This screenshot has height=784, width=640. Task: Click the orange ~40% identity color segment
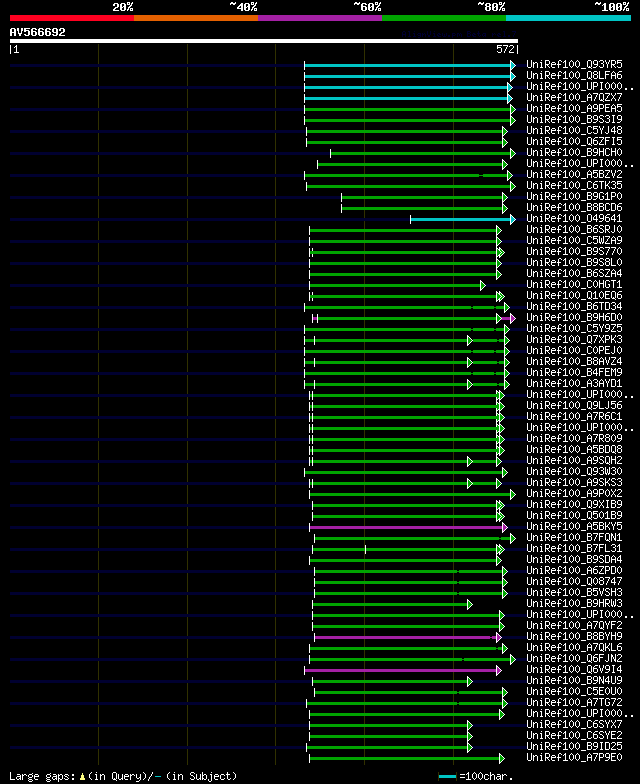tap(196, 18)
